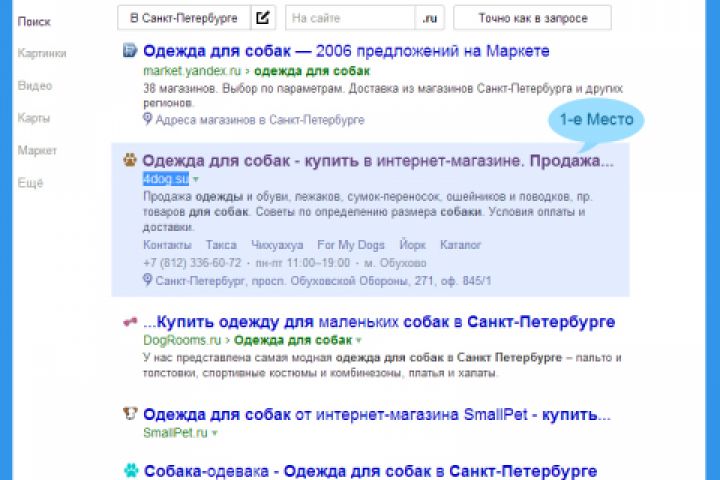The image size is (720, 480).
Task: Click the highlighted 4dog.su URL
Action: (x=166, y=179)
